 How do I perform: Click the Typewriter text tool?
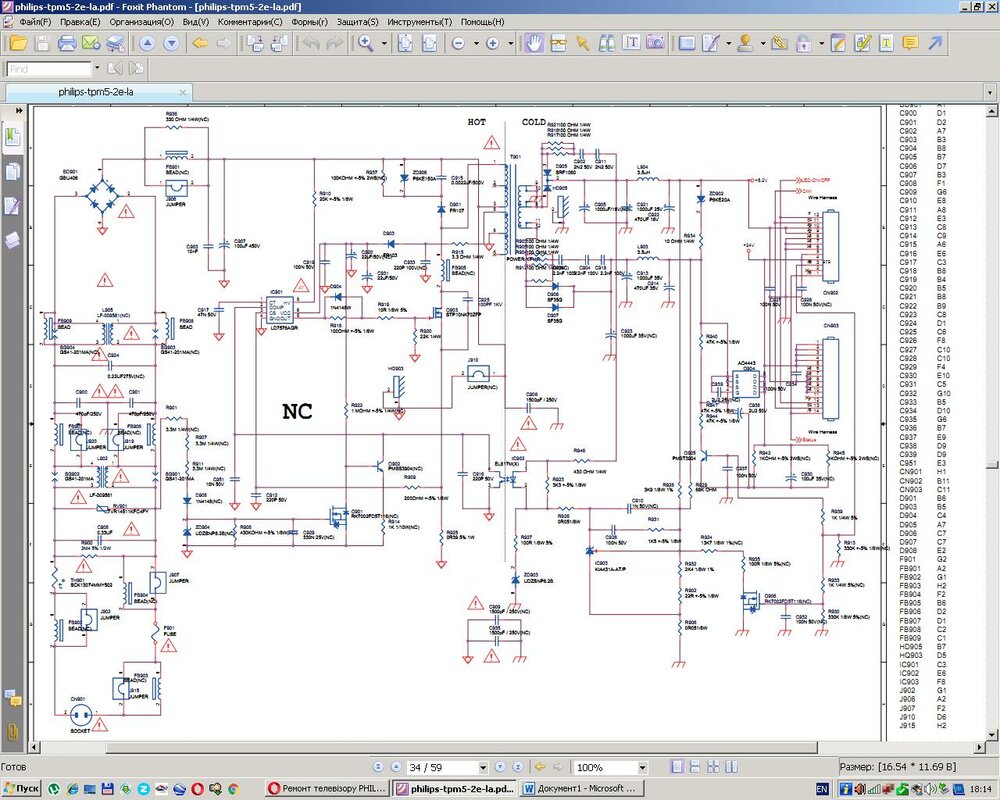point(631,43)
